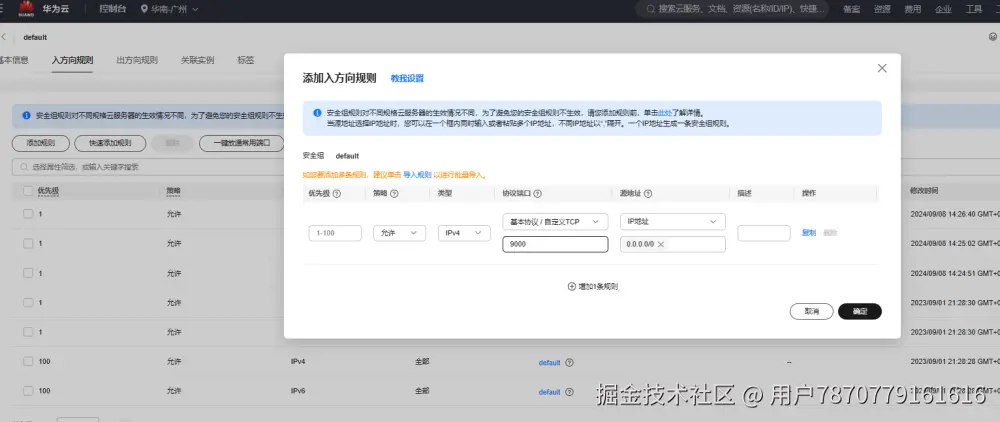The image size is (1000, 422).
Task: Click 增加1条规则 to add another rule
Action: coord(592,286)
